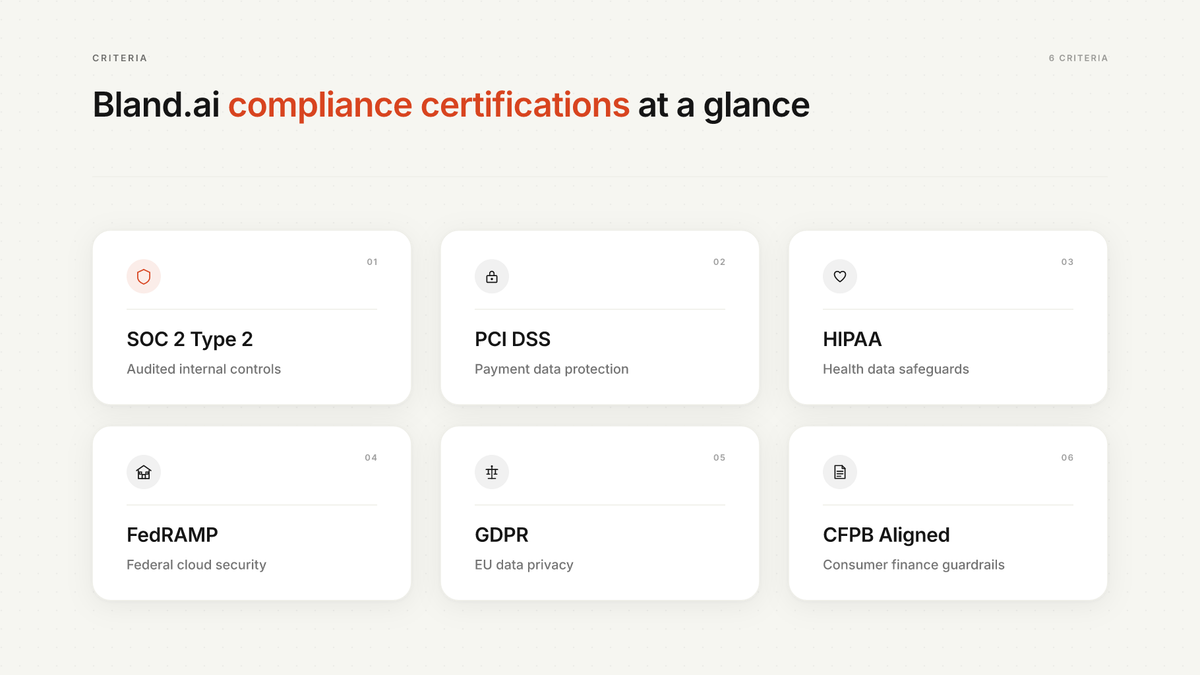Click card number 04
Viewport: 1200px width, 675px height.
pyautogui.click(x=371, y=458)
